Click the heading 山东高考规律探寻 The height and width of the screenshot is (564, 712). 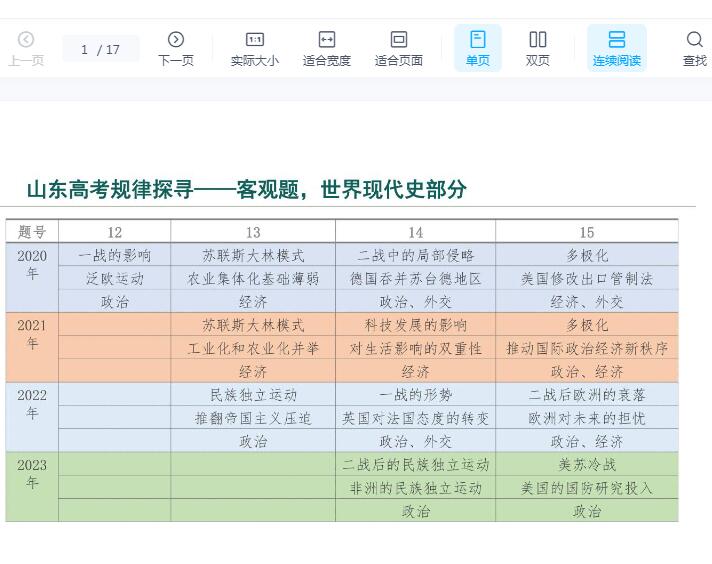pos(246,189)
